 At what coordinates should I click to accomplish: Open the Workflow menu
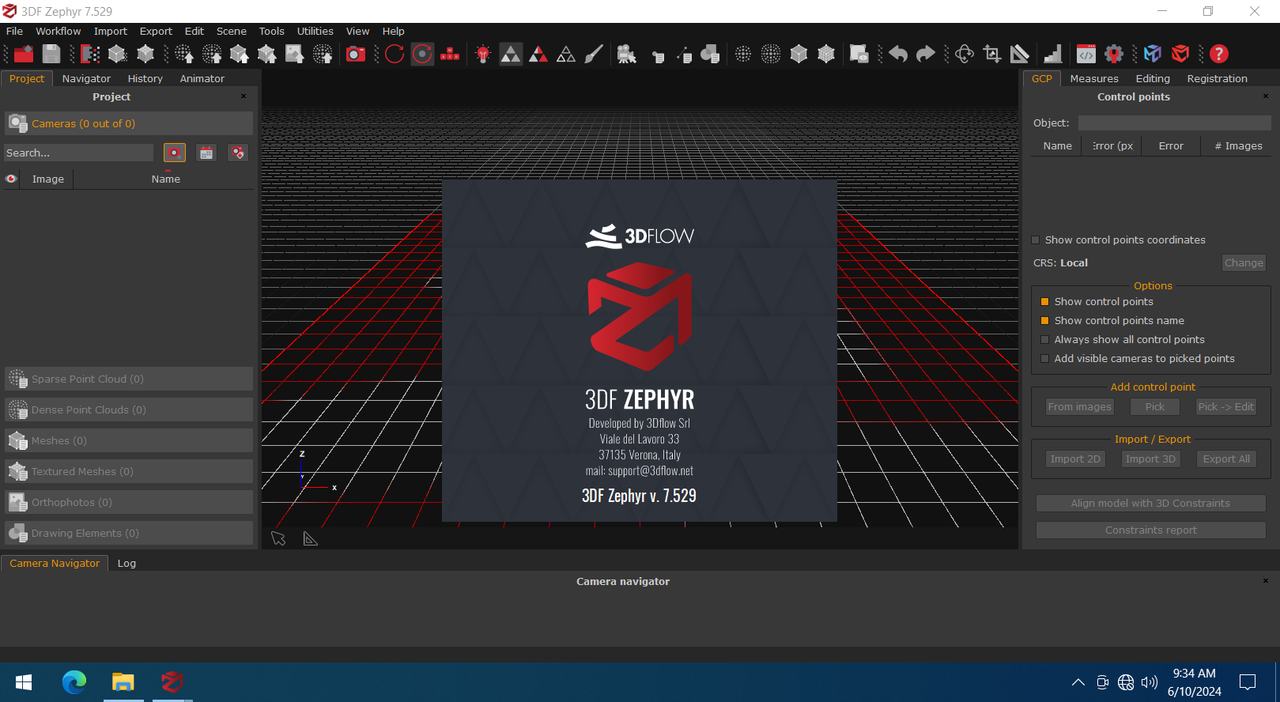coord(58,31)
